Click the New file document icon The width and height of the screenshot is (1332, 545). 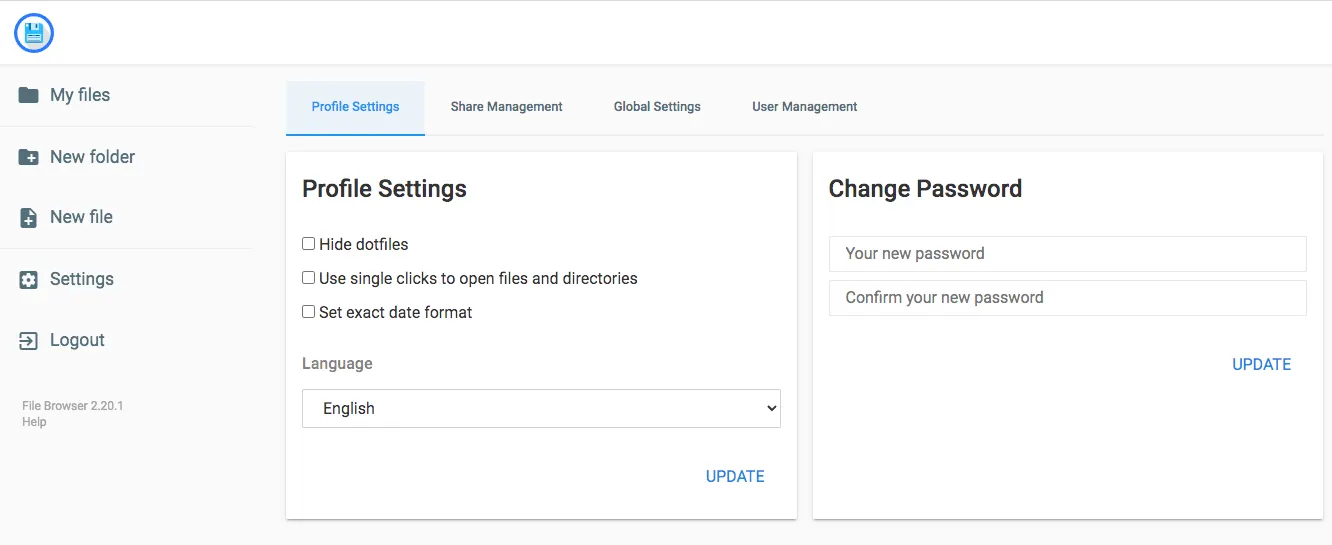29,217
